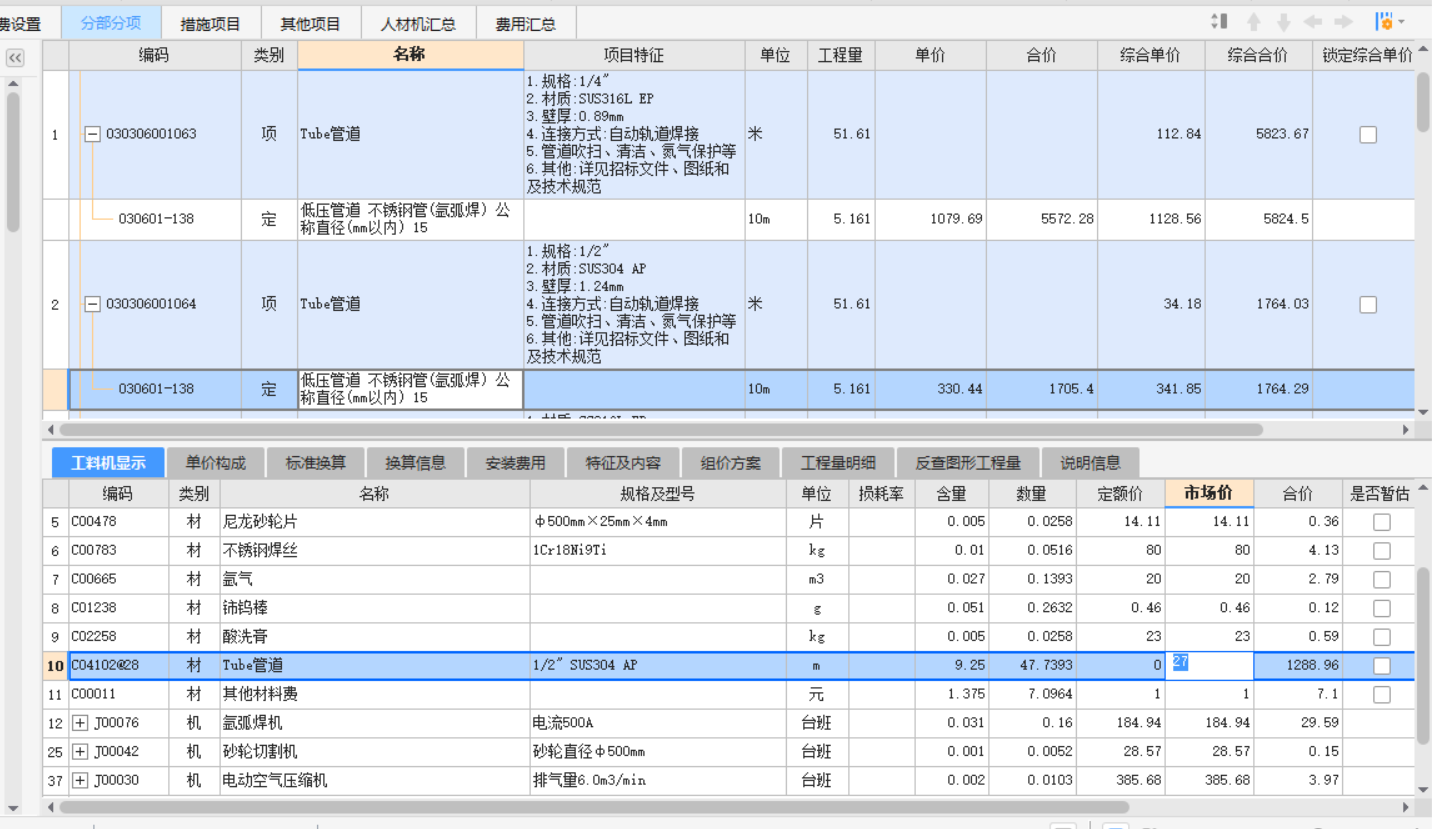
Task: Click 项目特征 column header
Action: point(634,55)
